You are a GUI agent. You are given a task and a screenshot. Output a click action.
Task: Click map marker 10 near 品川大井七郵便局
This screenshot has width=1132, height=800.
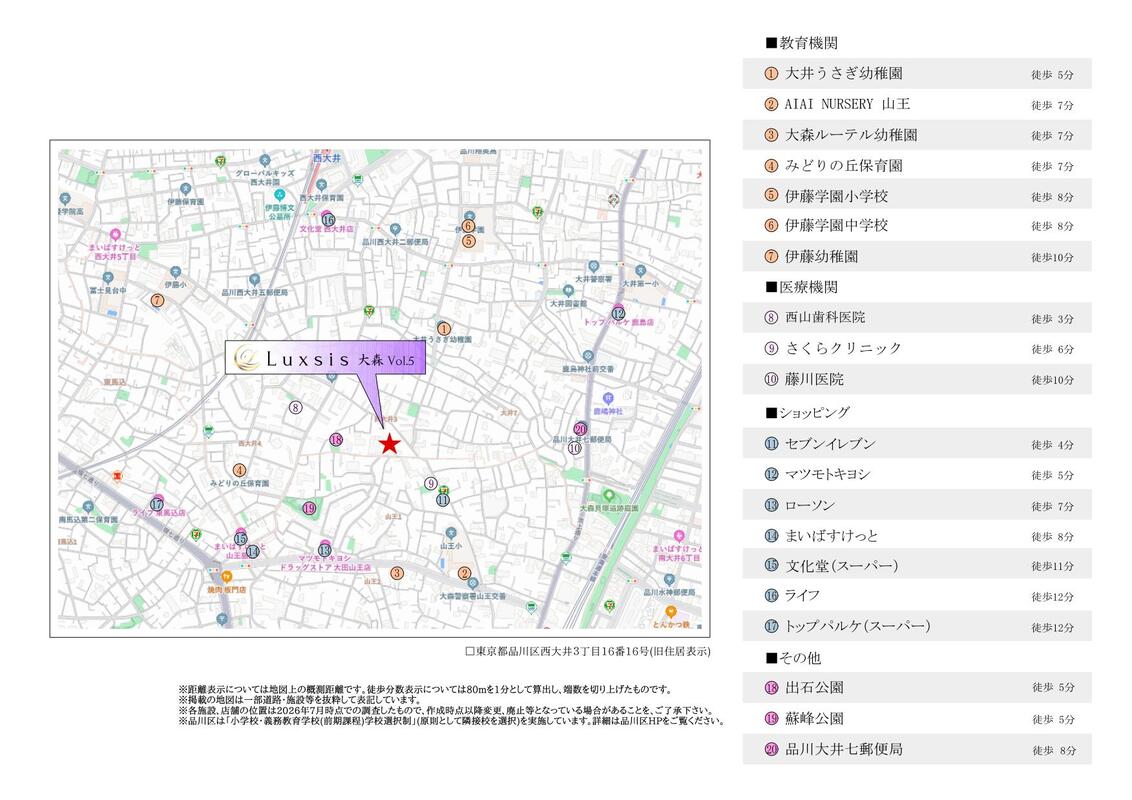click(575, 448)
